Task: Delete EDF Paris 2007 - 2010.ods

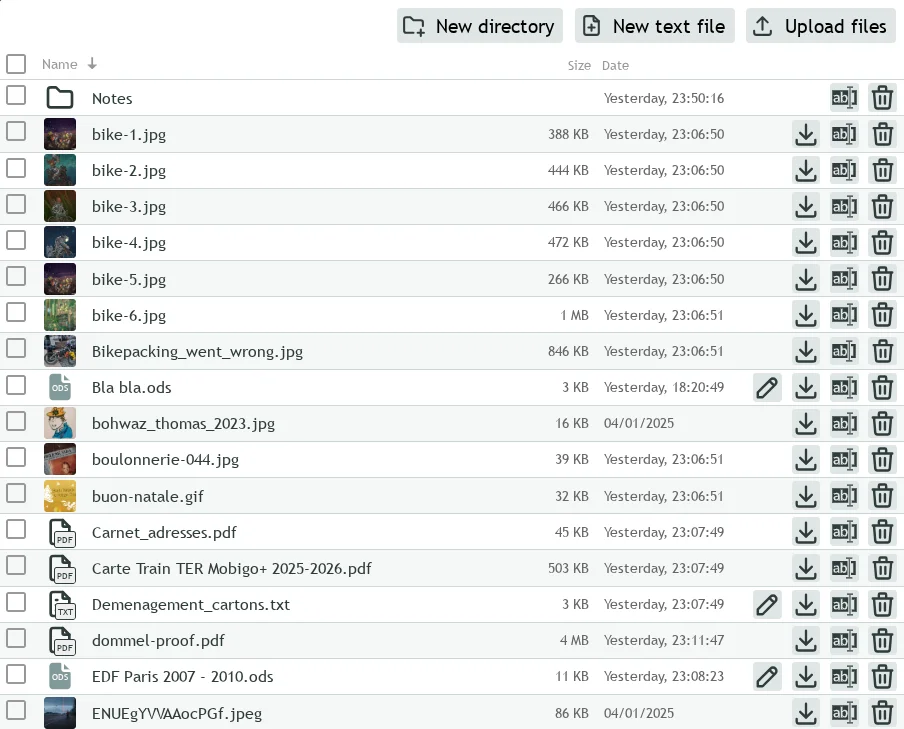Action: (x=883, y=677)
